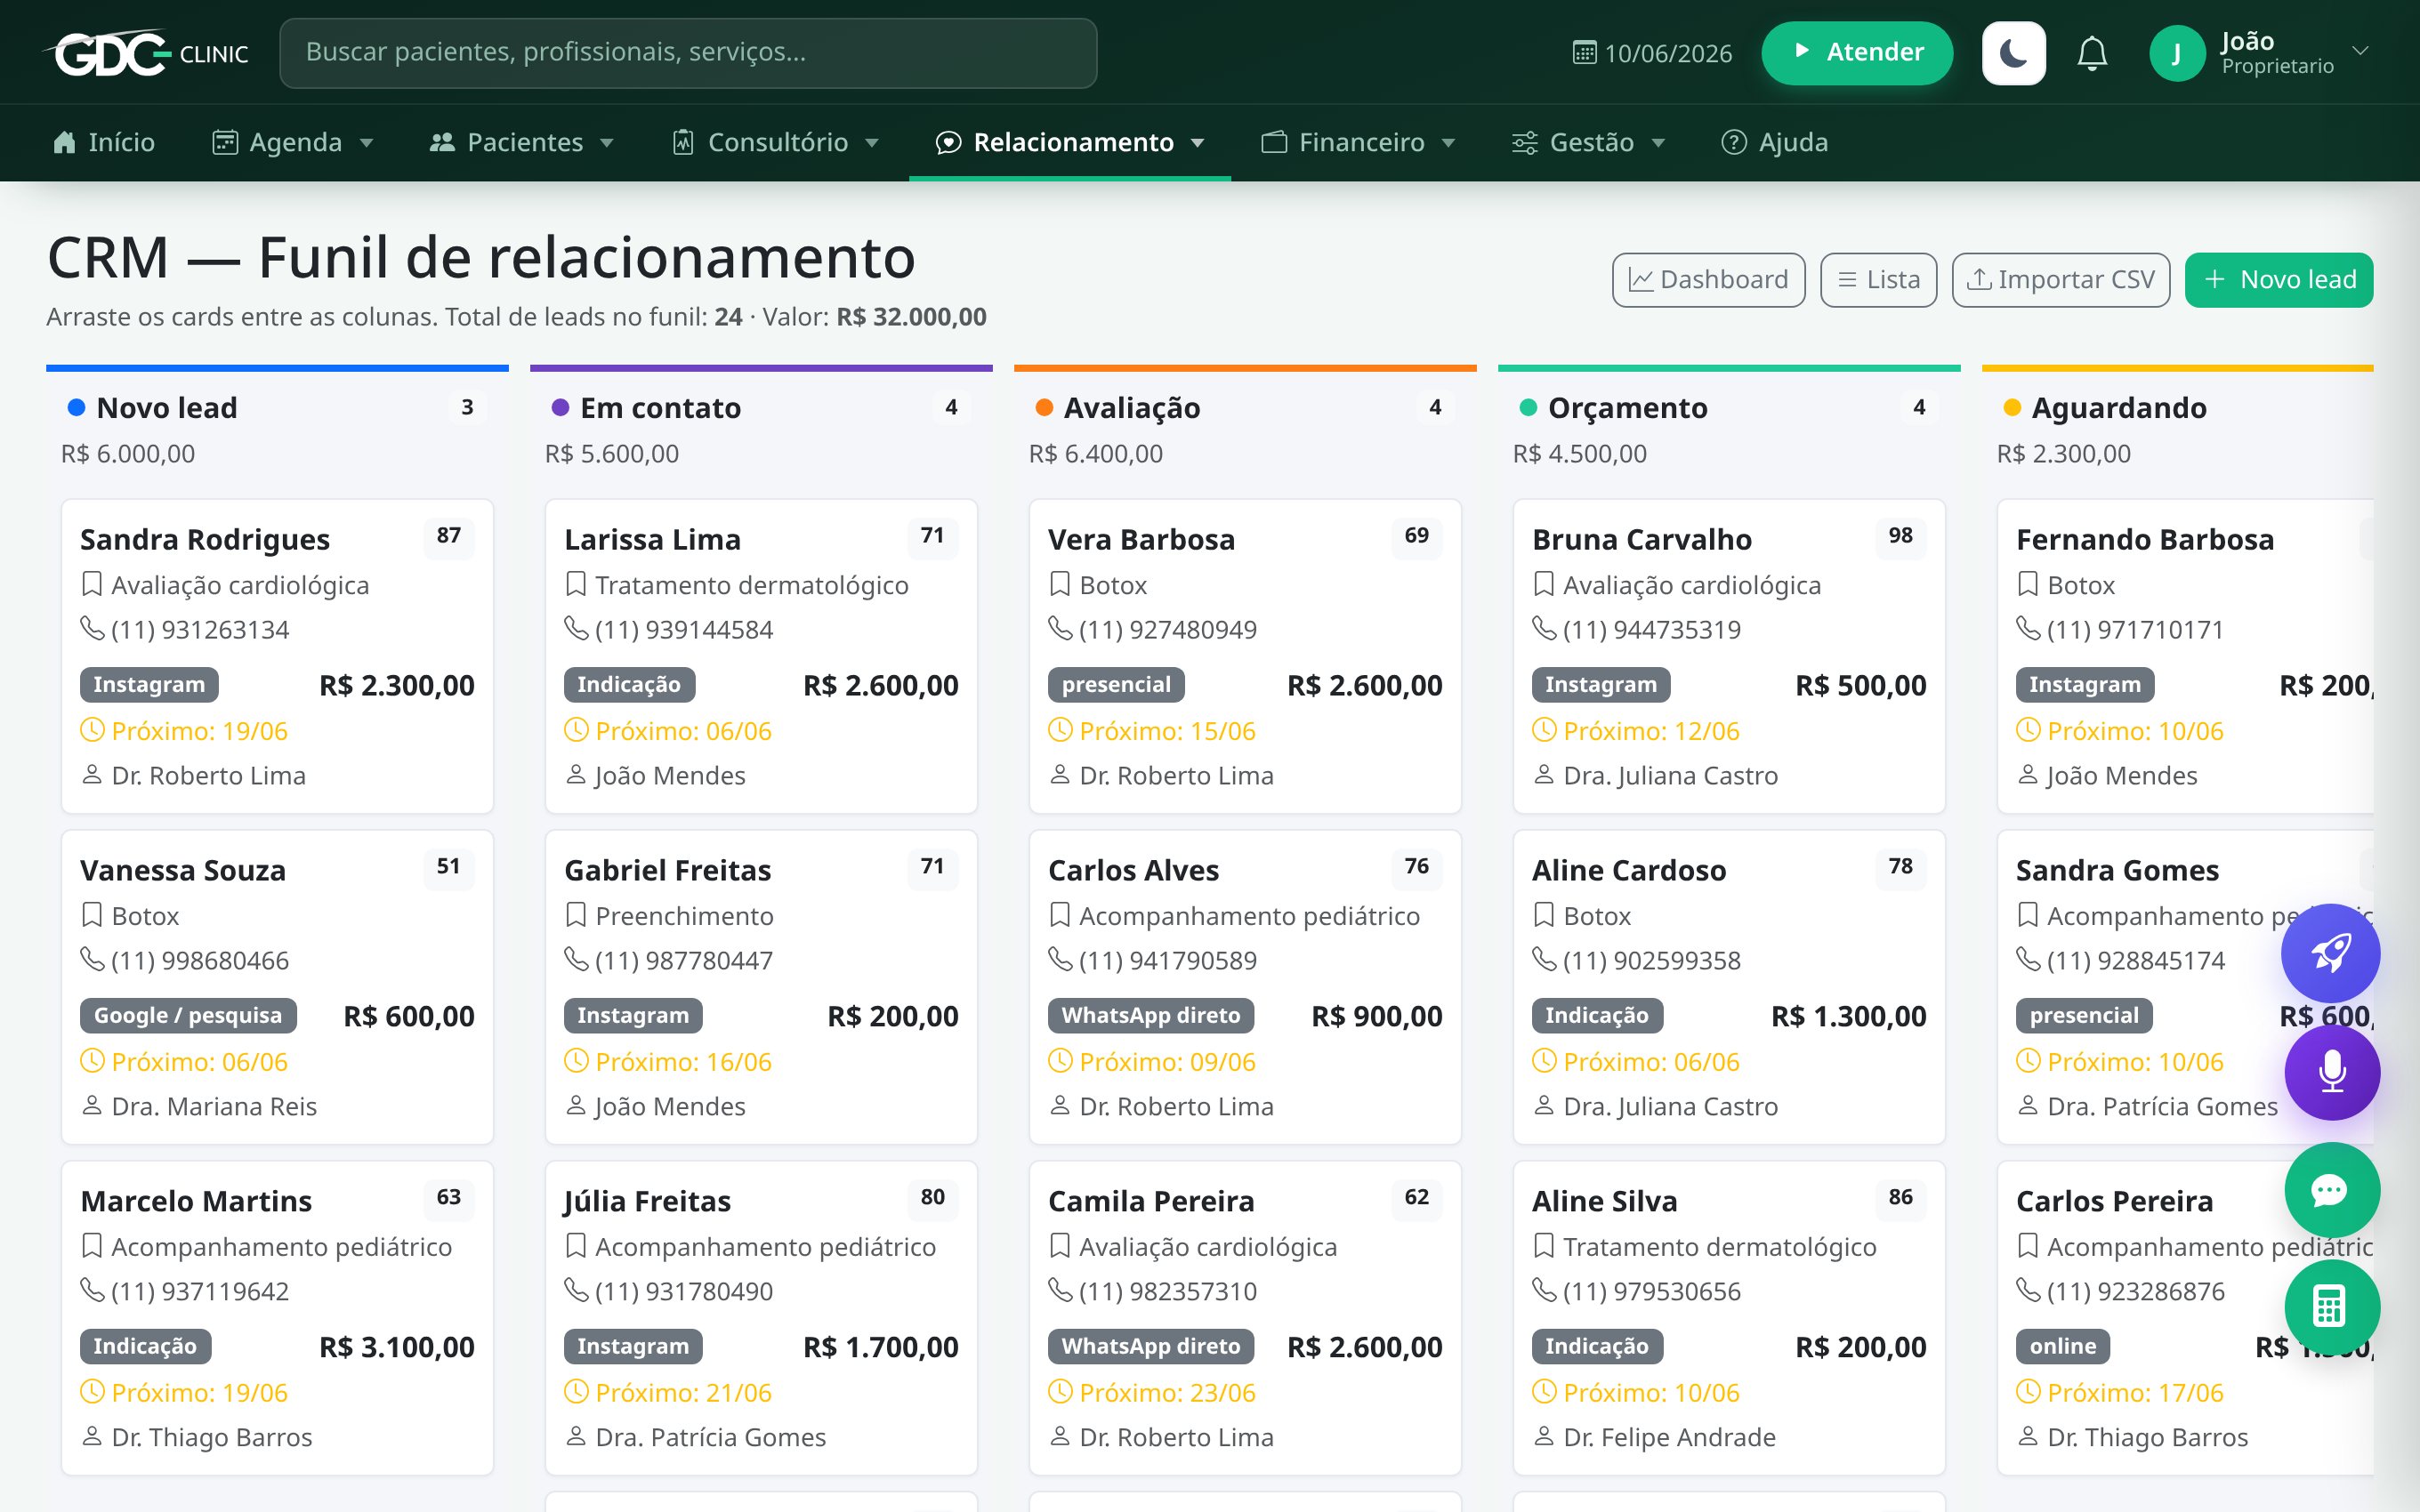2420x1512 pixels.
Task: Start a session with the Atender button
Action: tap(1856, 52)
